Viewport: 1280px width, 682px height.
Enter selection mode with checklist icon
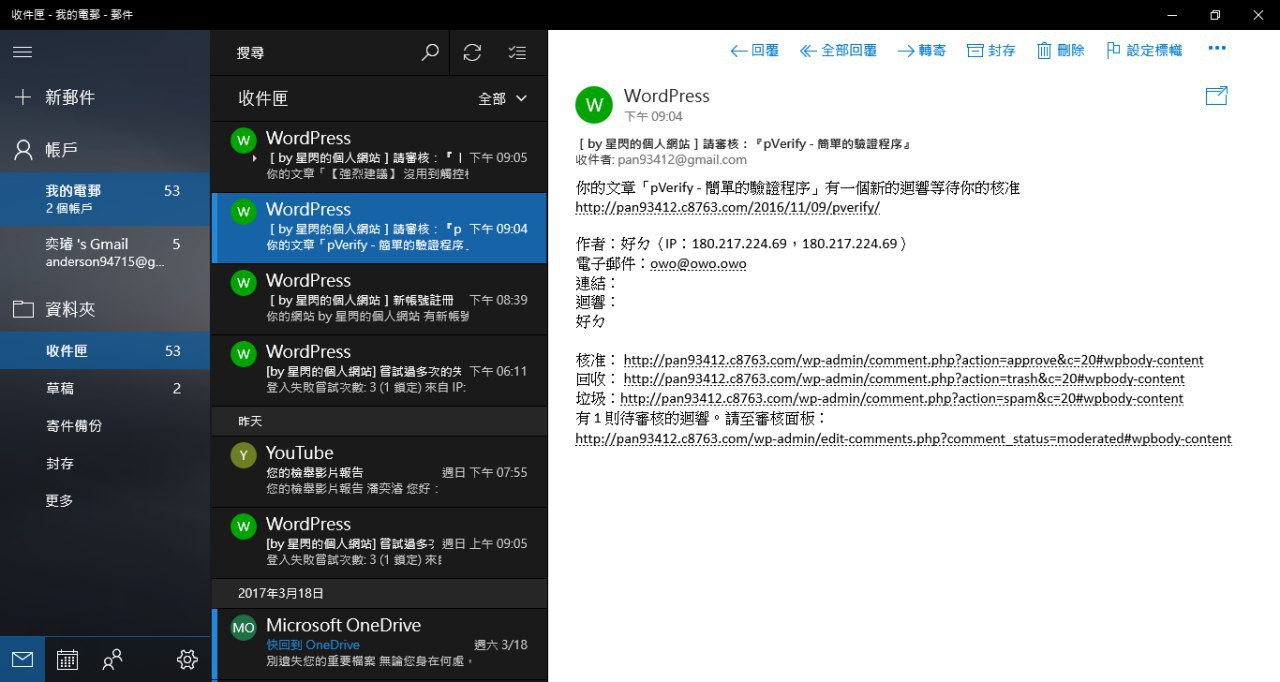[516, 52]
